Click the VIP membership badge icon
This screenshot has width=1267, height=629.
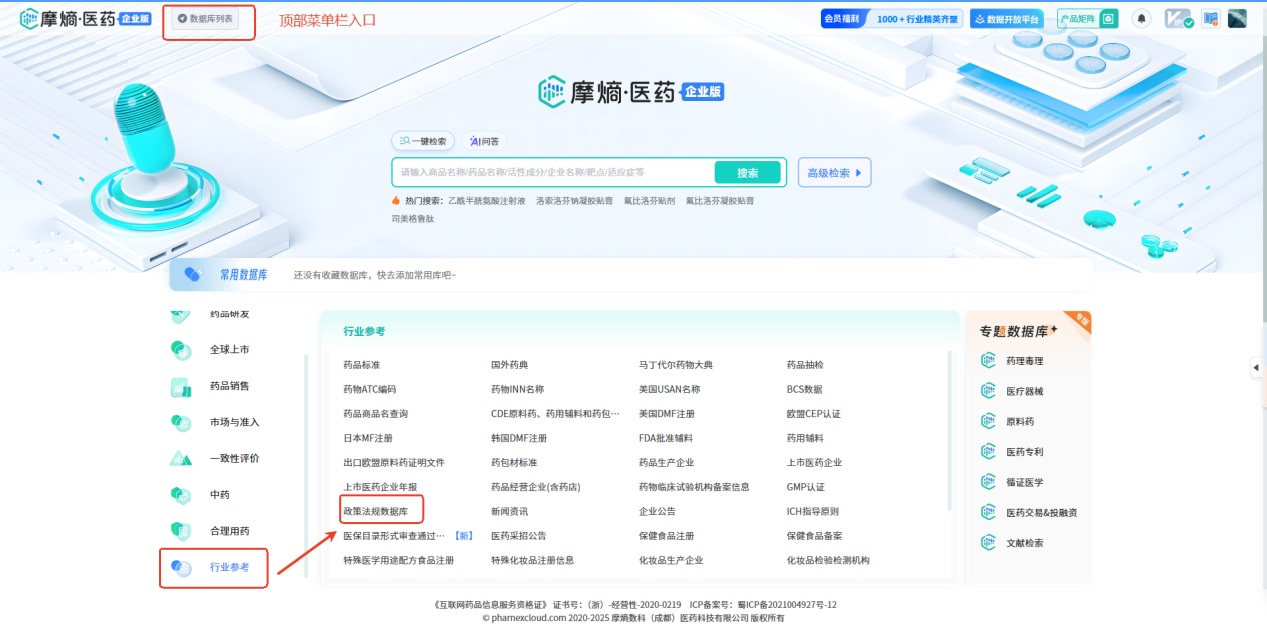(1179, 19)
